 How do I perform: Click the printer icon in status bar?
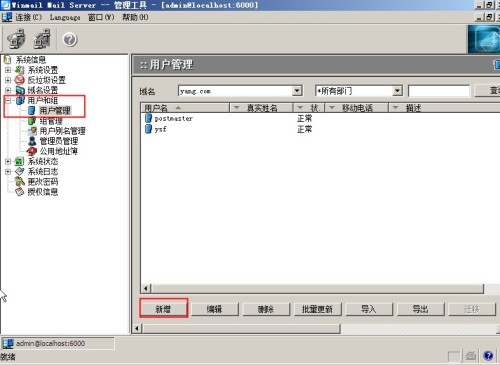pyautogui.click(x=471, y=356)
